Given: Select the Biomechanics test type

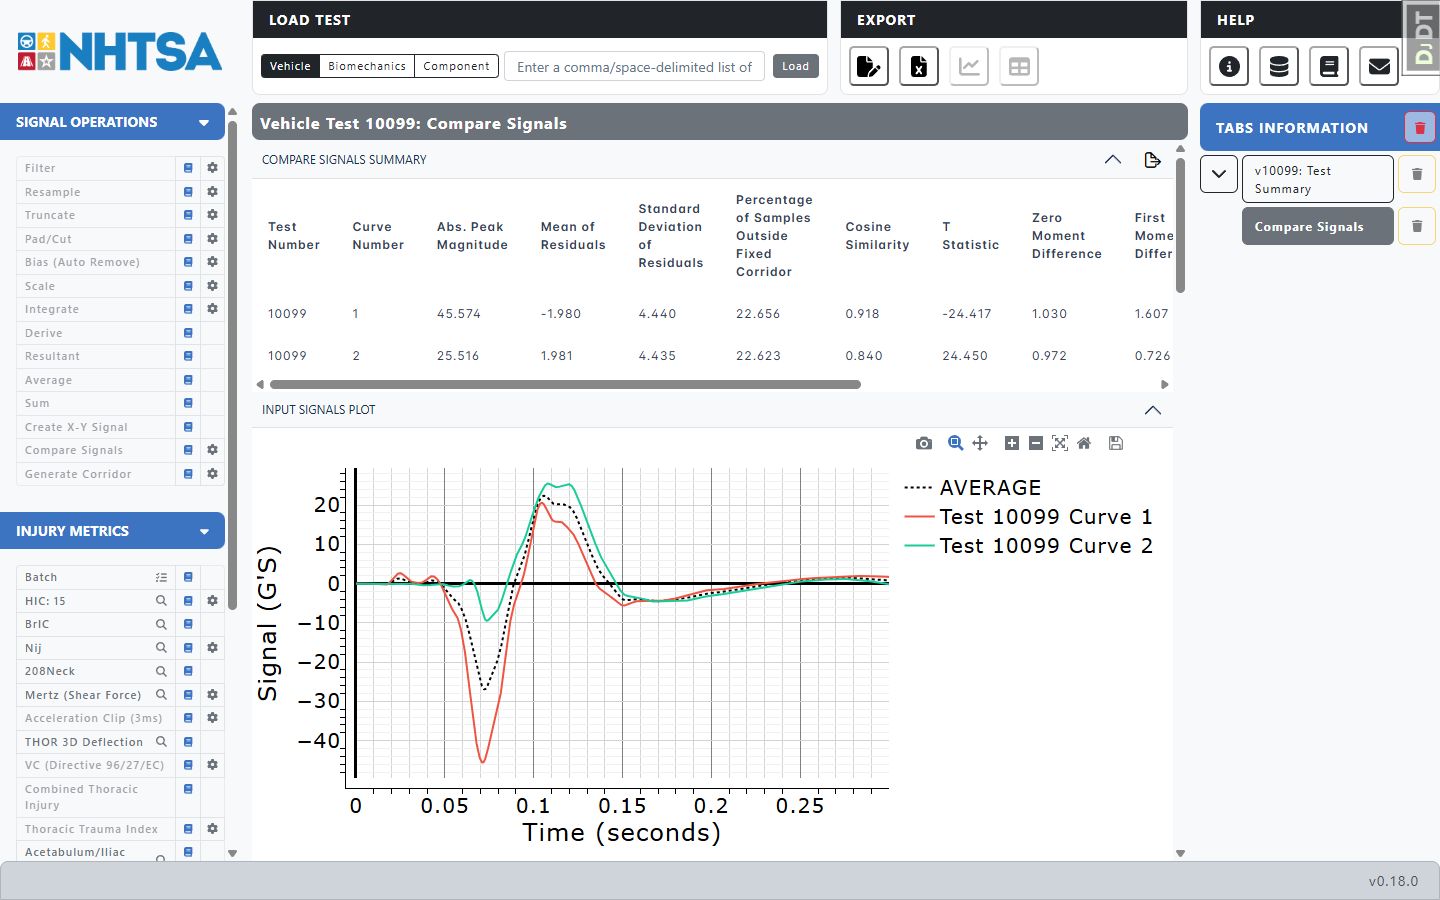Looking at the screenshot, I should pos(367,66).
